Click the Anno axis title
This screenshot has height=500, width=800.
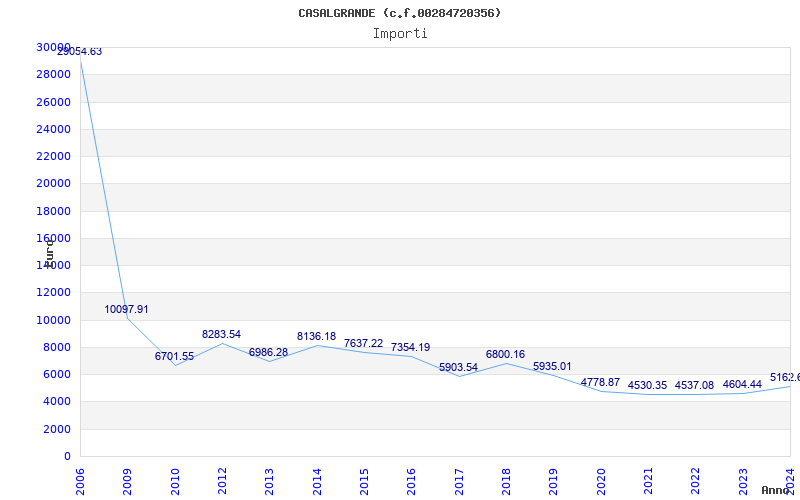(x=775, y=490)
